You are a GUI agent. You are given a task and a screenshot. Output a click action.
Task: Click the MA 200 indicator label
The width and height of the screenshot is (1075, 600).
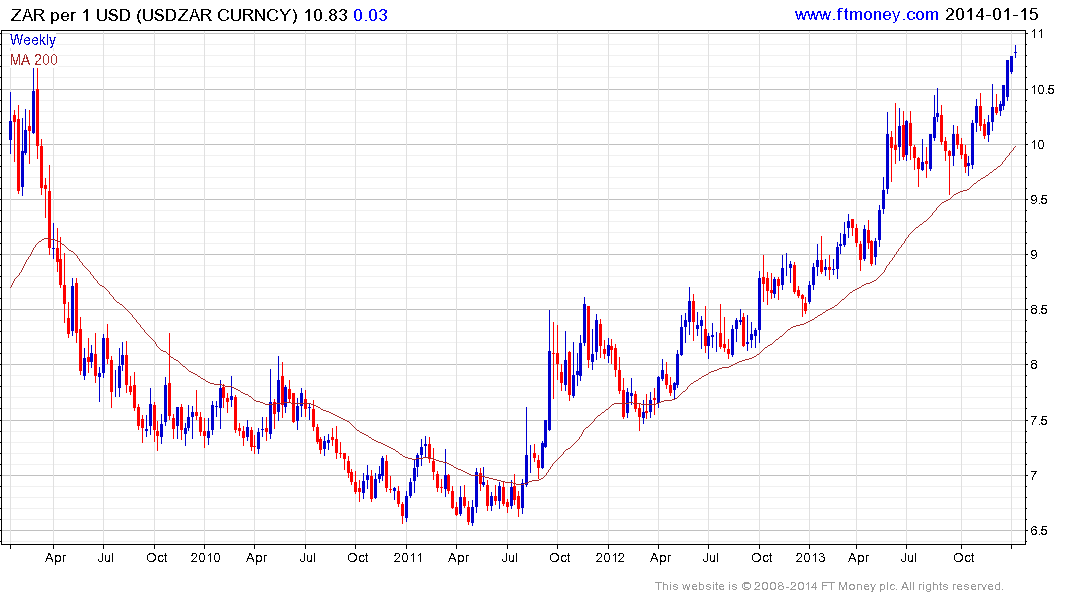tap(33, 60)
